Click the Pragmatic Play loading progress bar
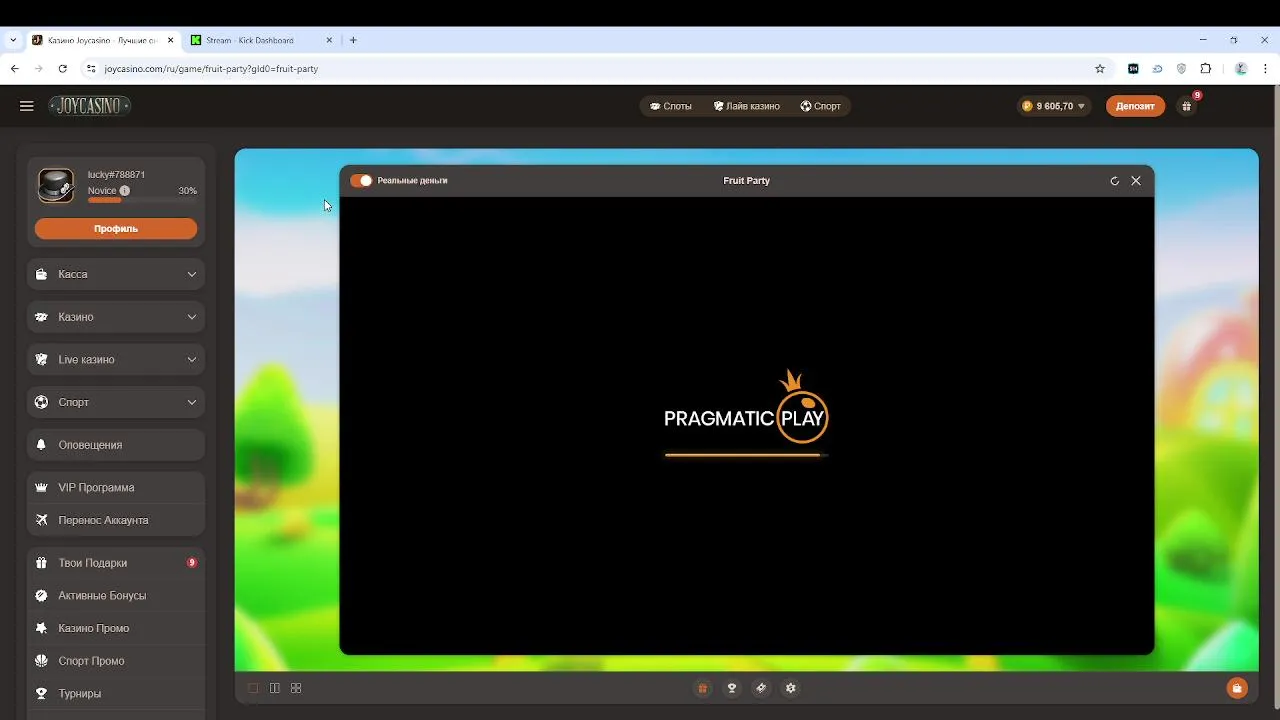1280x720 pixels. (746, 455)
